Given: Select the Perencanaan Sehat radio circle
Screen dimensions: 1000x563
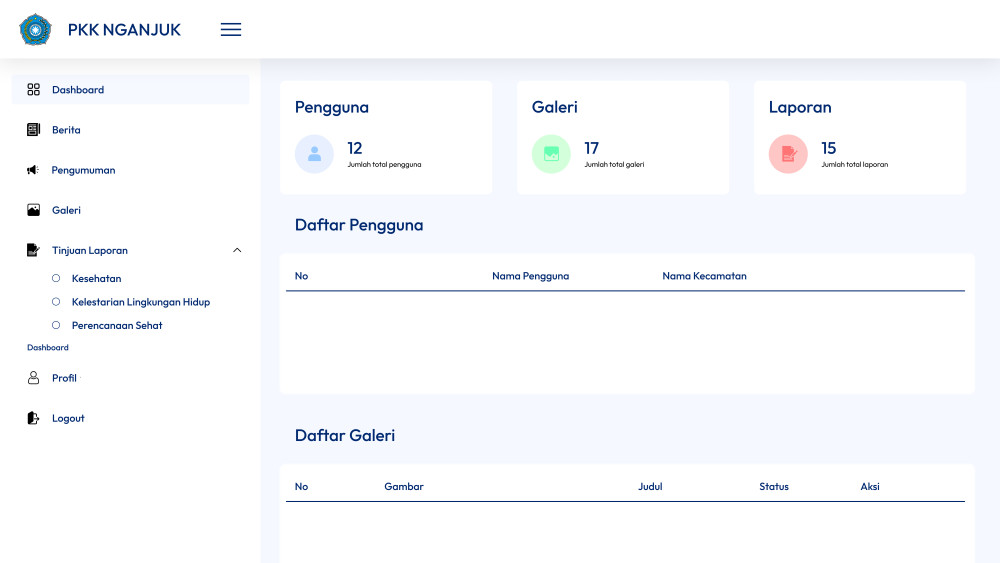Looking at the screenshot, I should [x=56, y=325].
